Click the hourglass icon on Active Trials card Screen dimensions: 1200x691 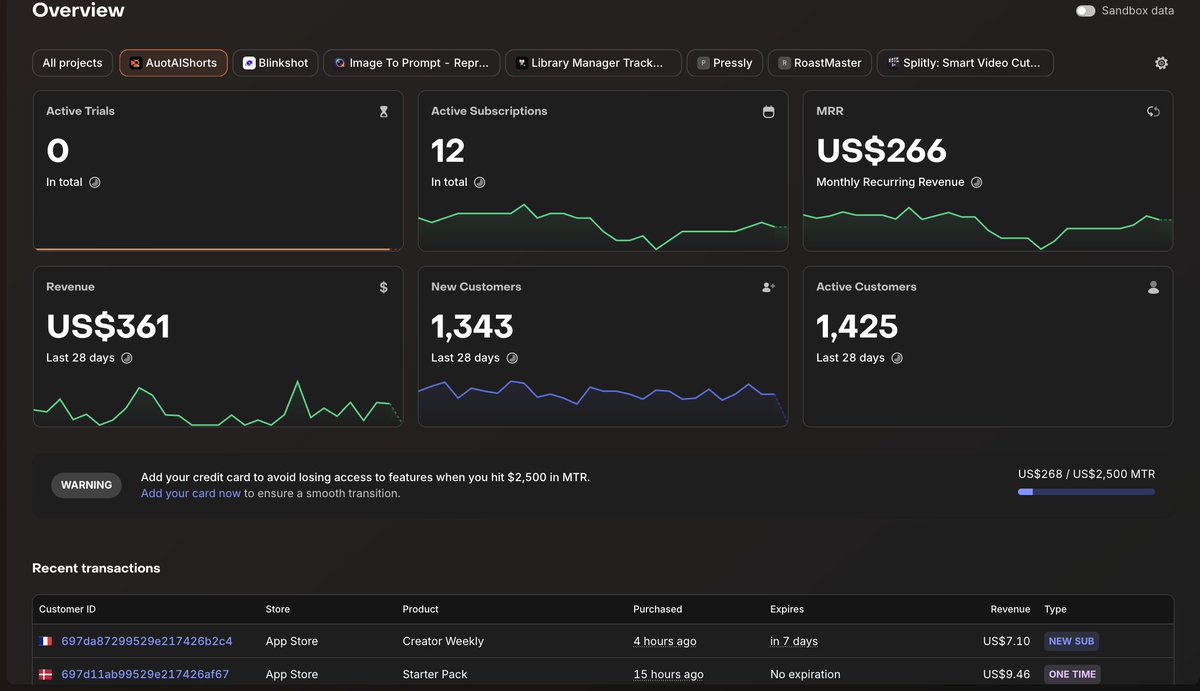[x=383, y=112]
